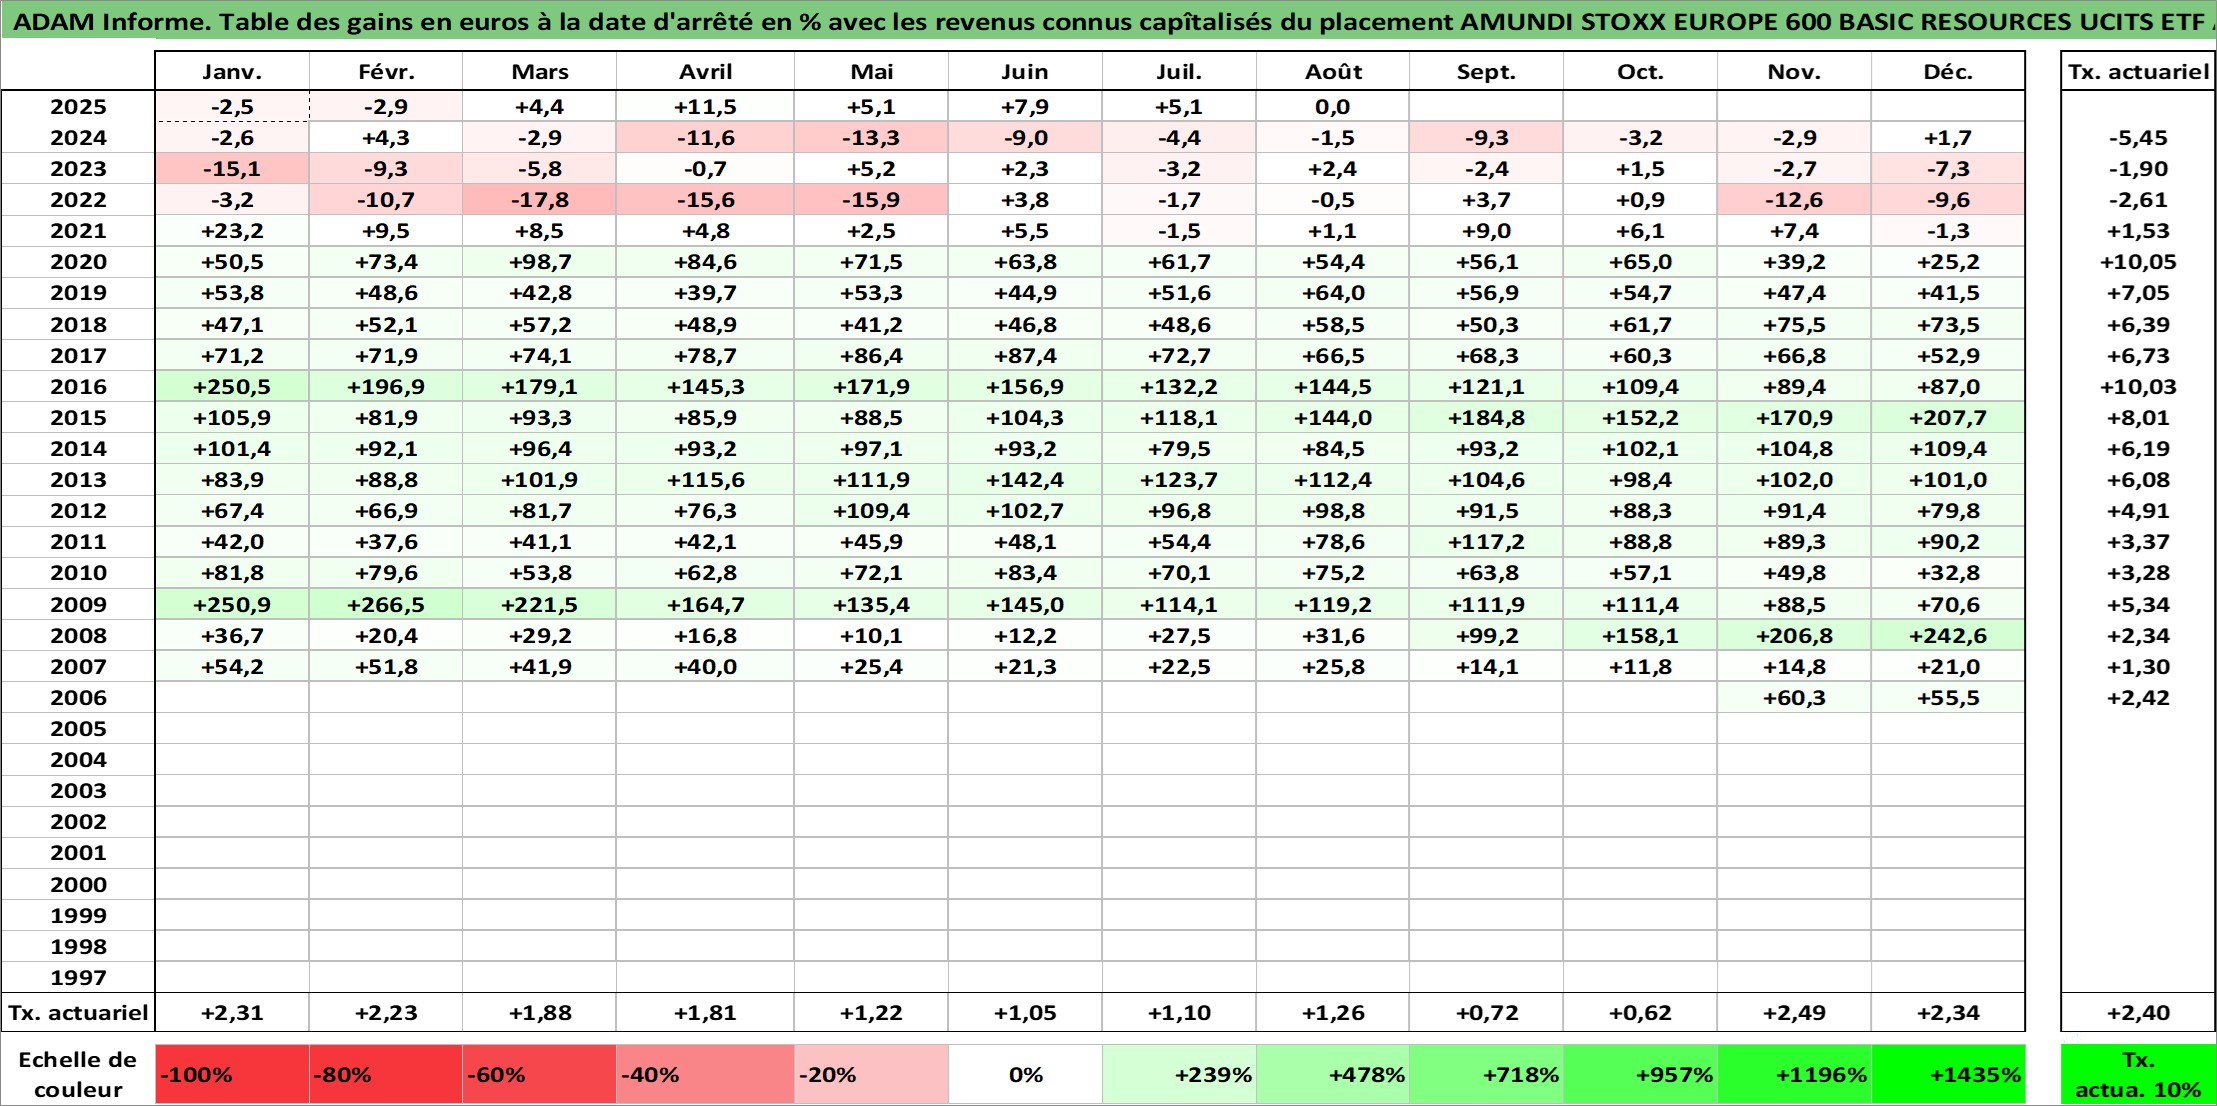Click the Tx. actuariel column header at right
2217x1106 pixels.
(x=2139, y=72)
